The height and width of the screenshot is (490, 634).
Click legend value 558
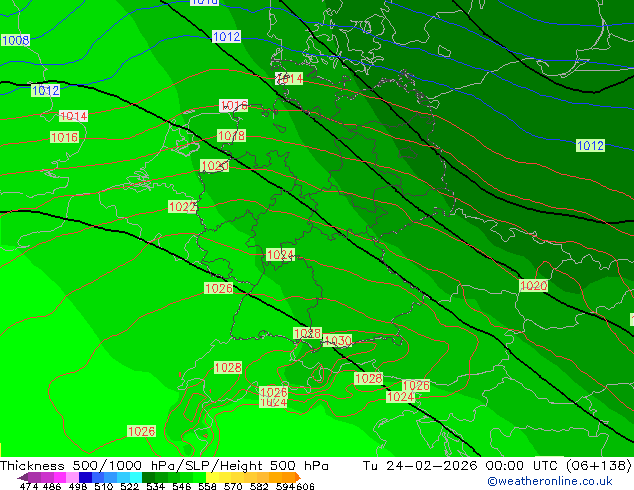[207, 486]
